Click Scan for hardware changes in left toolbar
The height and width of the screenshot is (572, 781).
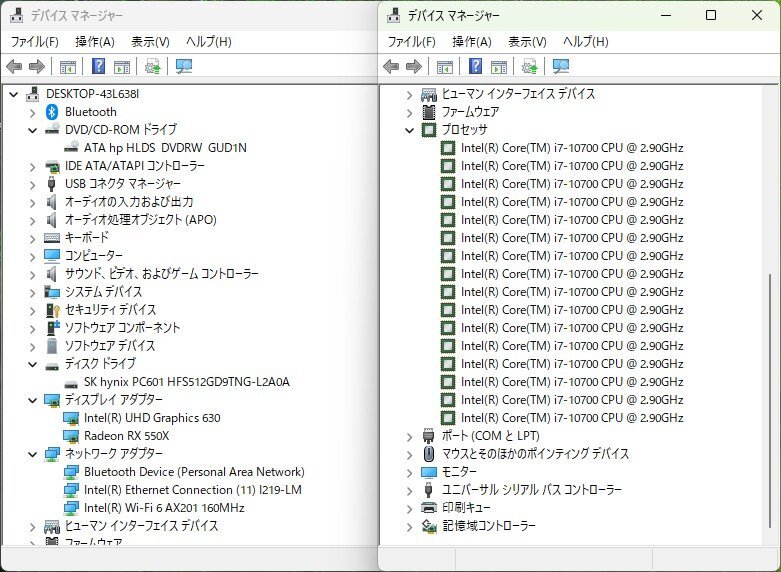tap(184, 66)
